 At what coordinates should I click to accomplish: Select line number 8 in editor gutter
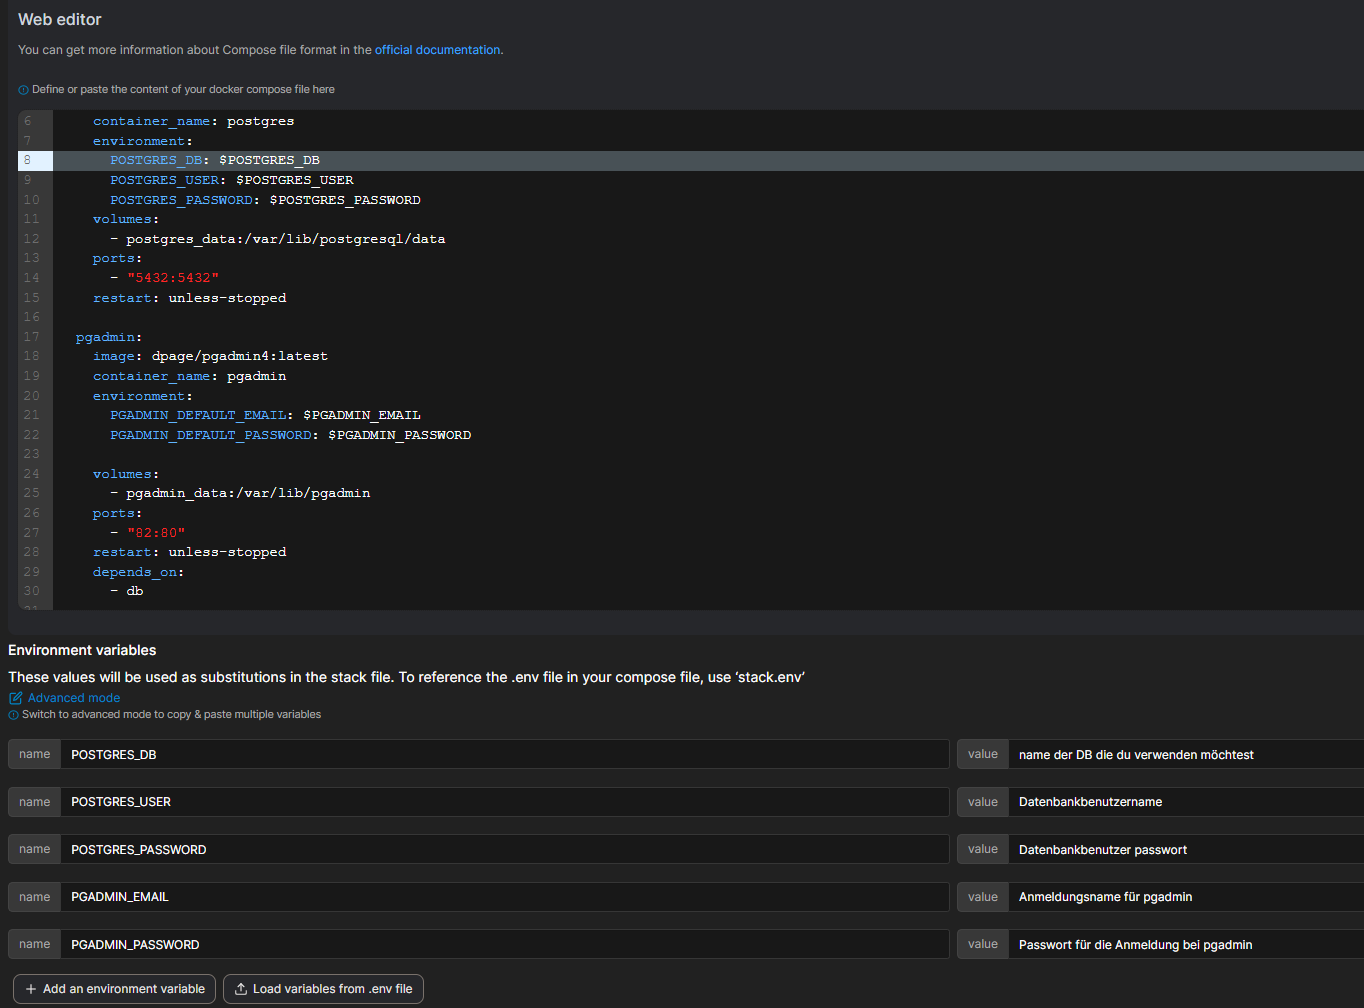28,160
